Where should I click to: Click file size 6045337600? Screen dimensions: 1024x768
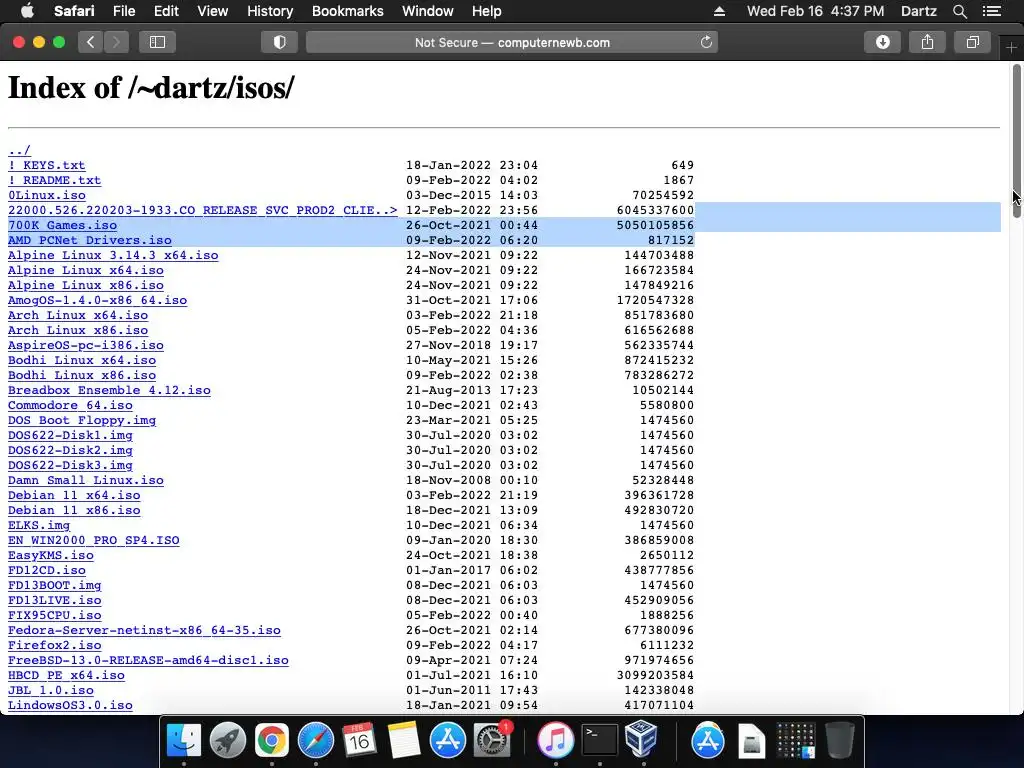(655, 210)
